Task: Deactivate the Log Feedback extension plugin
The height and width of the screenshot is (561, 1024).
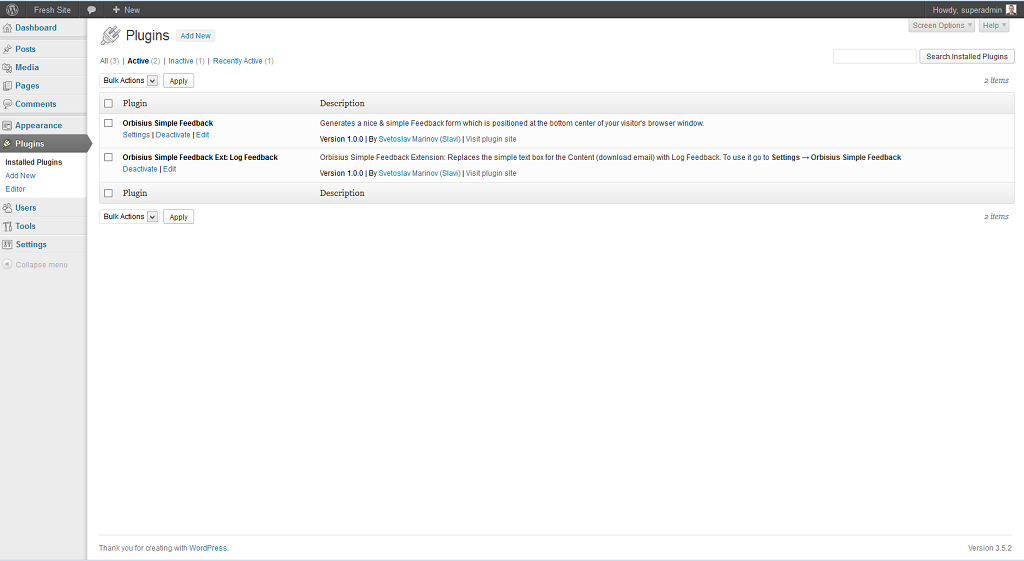Action: click(140, 168)
